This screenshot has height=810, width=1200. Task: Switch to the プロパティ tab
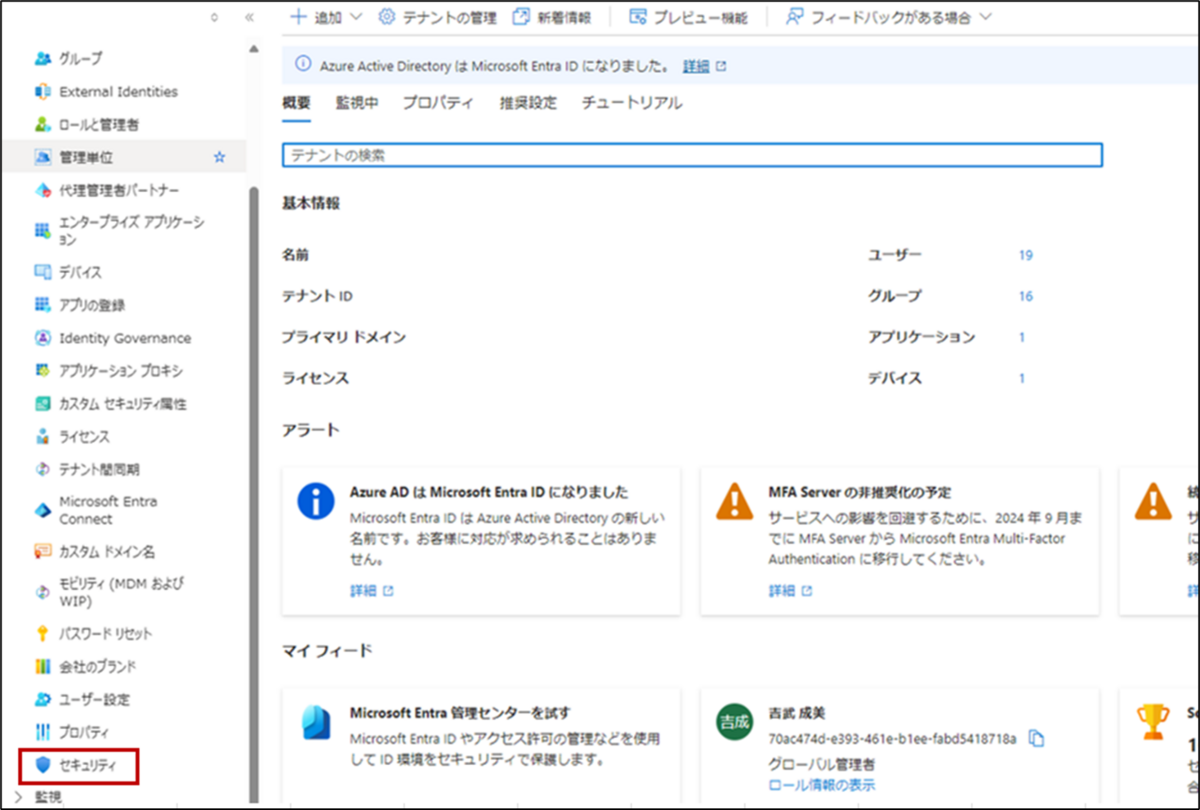438,103
